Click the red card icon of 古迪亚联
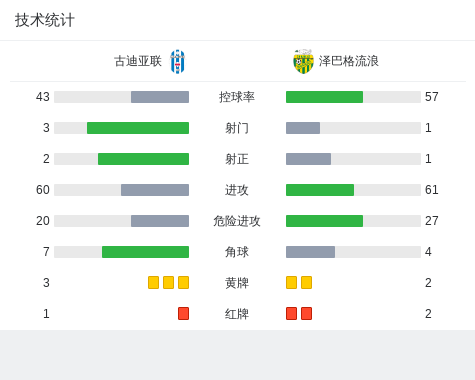475x380 pixels. (183, 313)
